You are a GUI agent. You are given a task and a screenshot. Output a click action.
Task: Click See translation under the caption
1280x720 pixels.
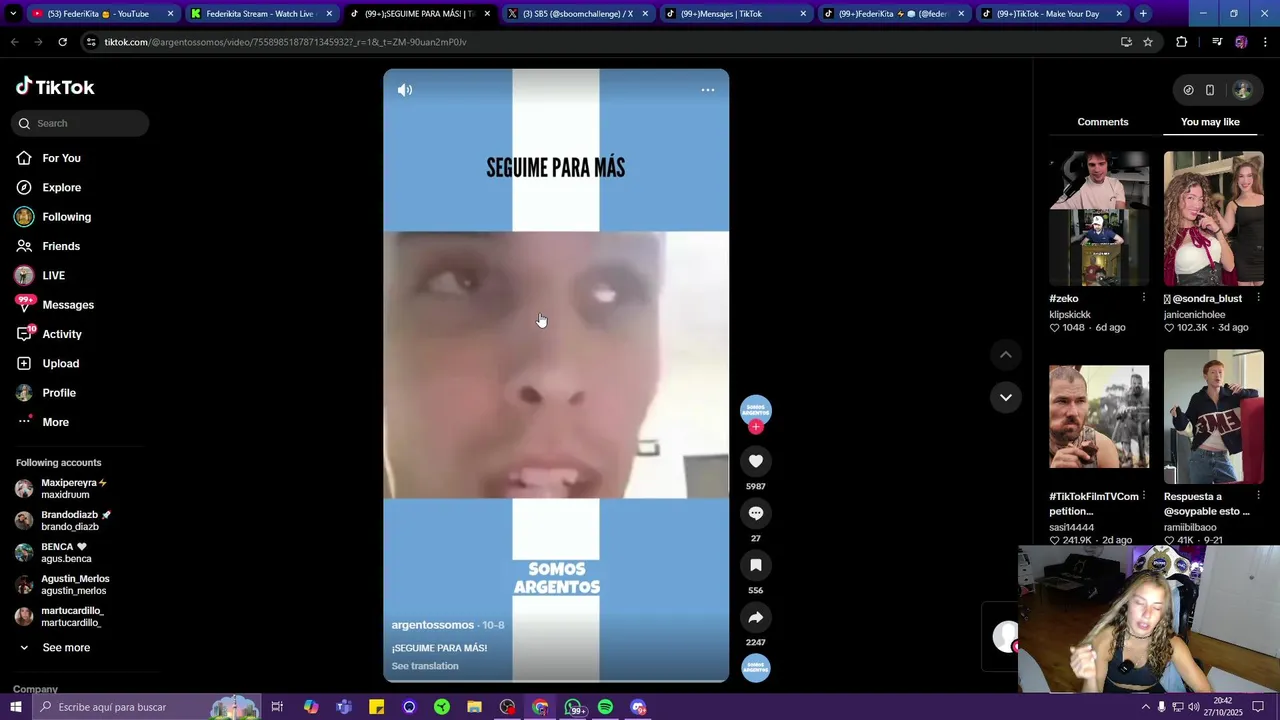pos(425,666)
